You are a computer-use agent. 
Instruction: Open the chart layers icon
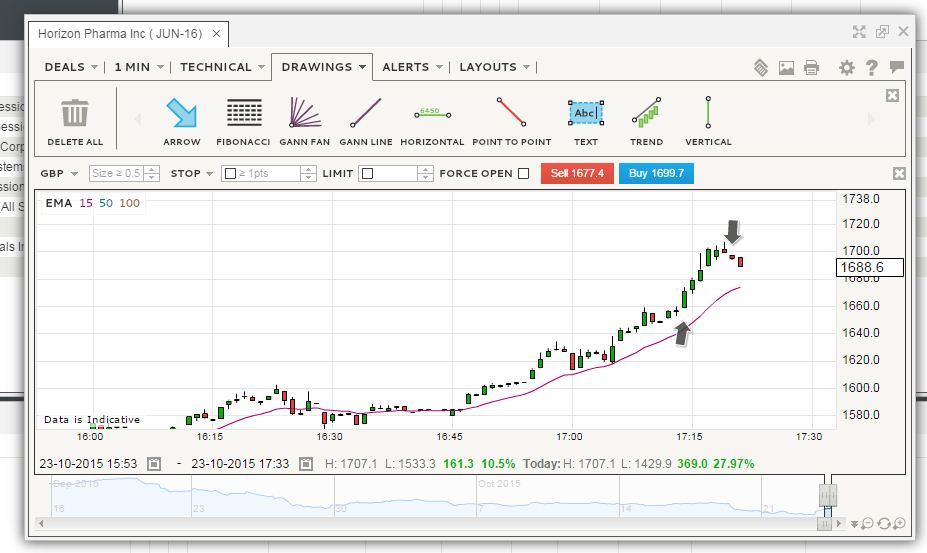click(761, 67)
